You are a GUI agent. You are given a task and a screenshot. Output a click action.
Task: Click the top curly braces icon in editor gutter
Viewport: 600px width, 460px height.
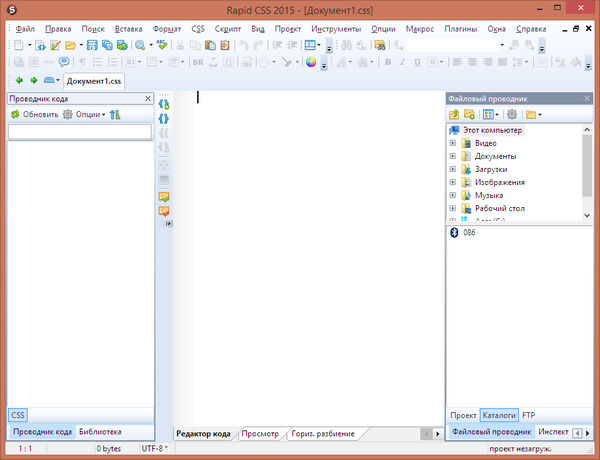point(164,104)
